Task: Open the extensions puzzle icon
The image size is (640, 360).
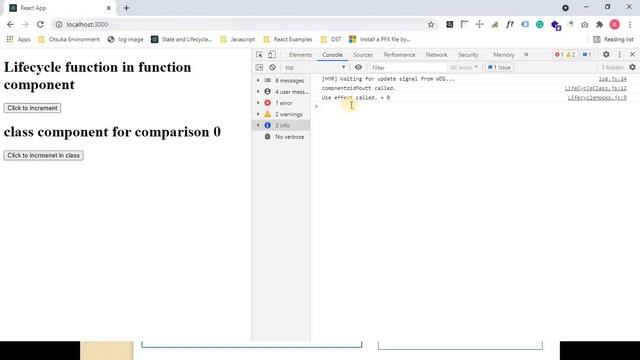Action: (x=599, y=24)
